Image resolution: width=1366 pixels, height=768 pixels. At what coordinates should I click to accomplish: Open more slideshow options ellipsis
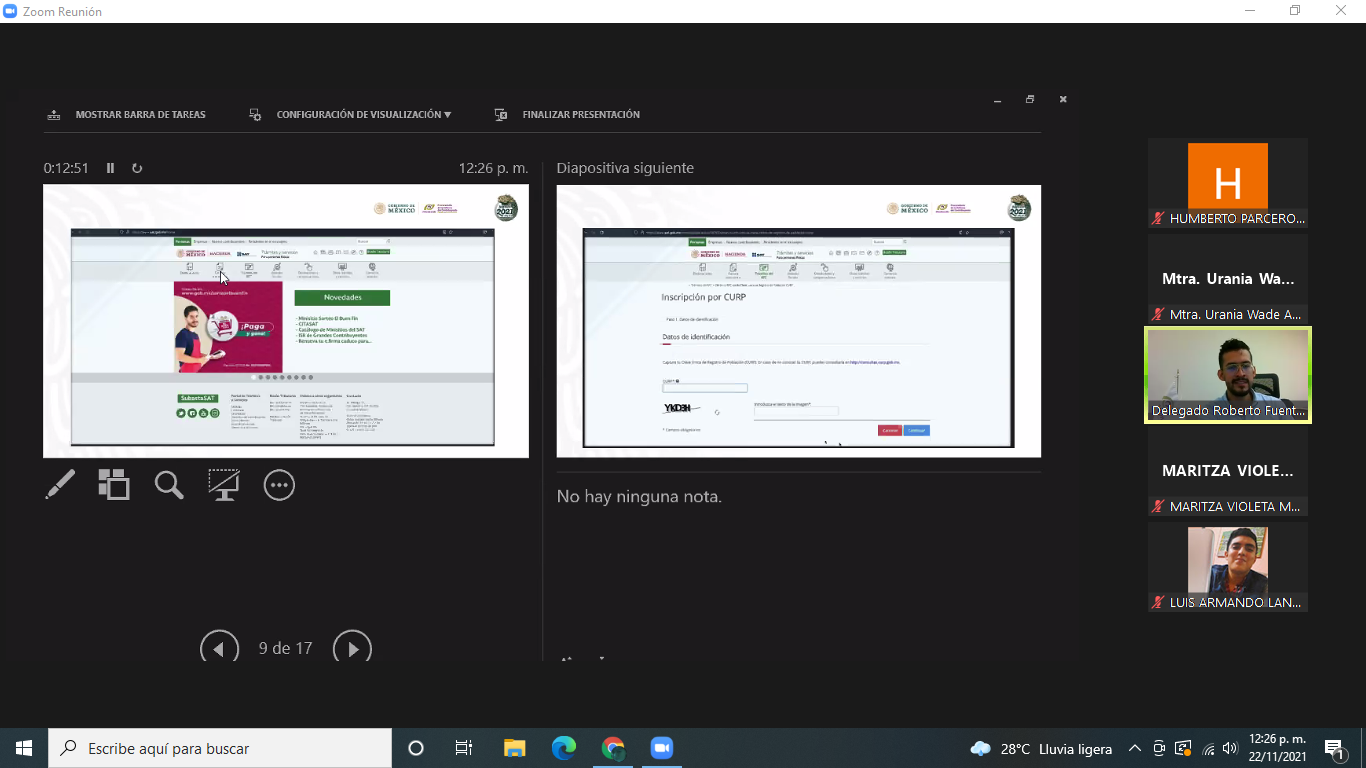[279, 485]
